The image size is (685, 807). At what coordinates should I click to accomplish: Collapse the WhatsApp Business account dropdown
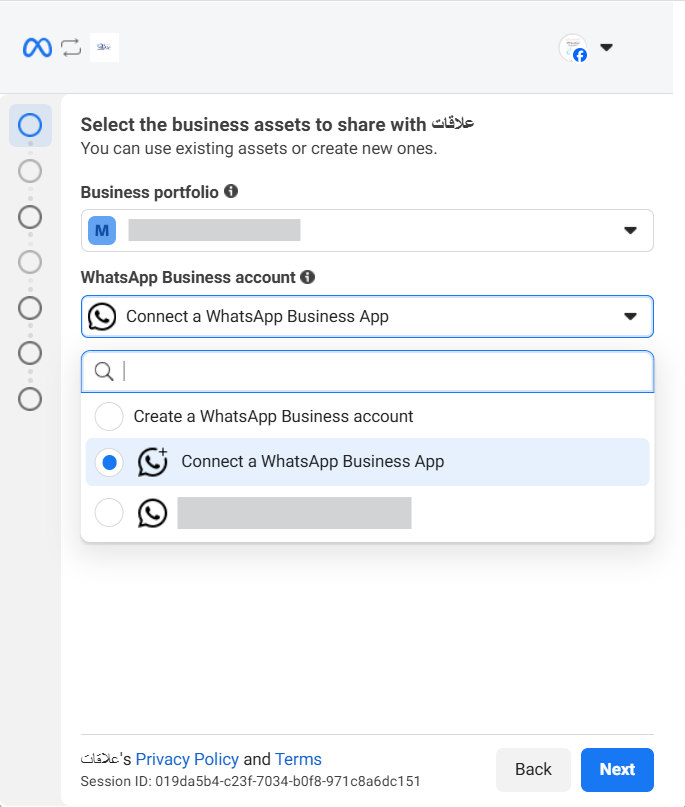630,316
